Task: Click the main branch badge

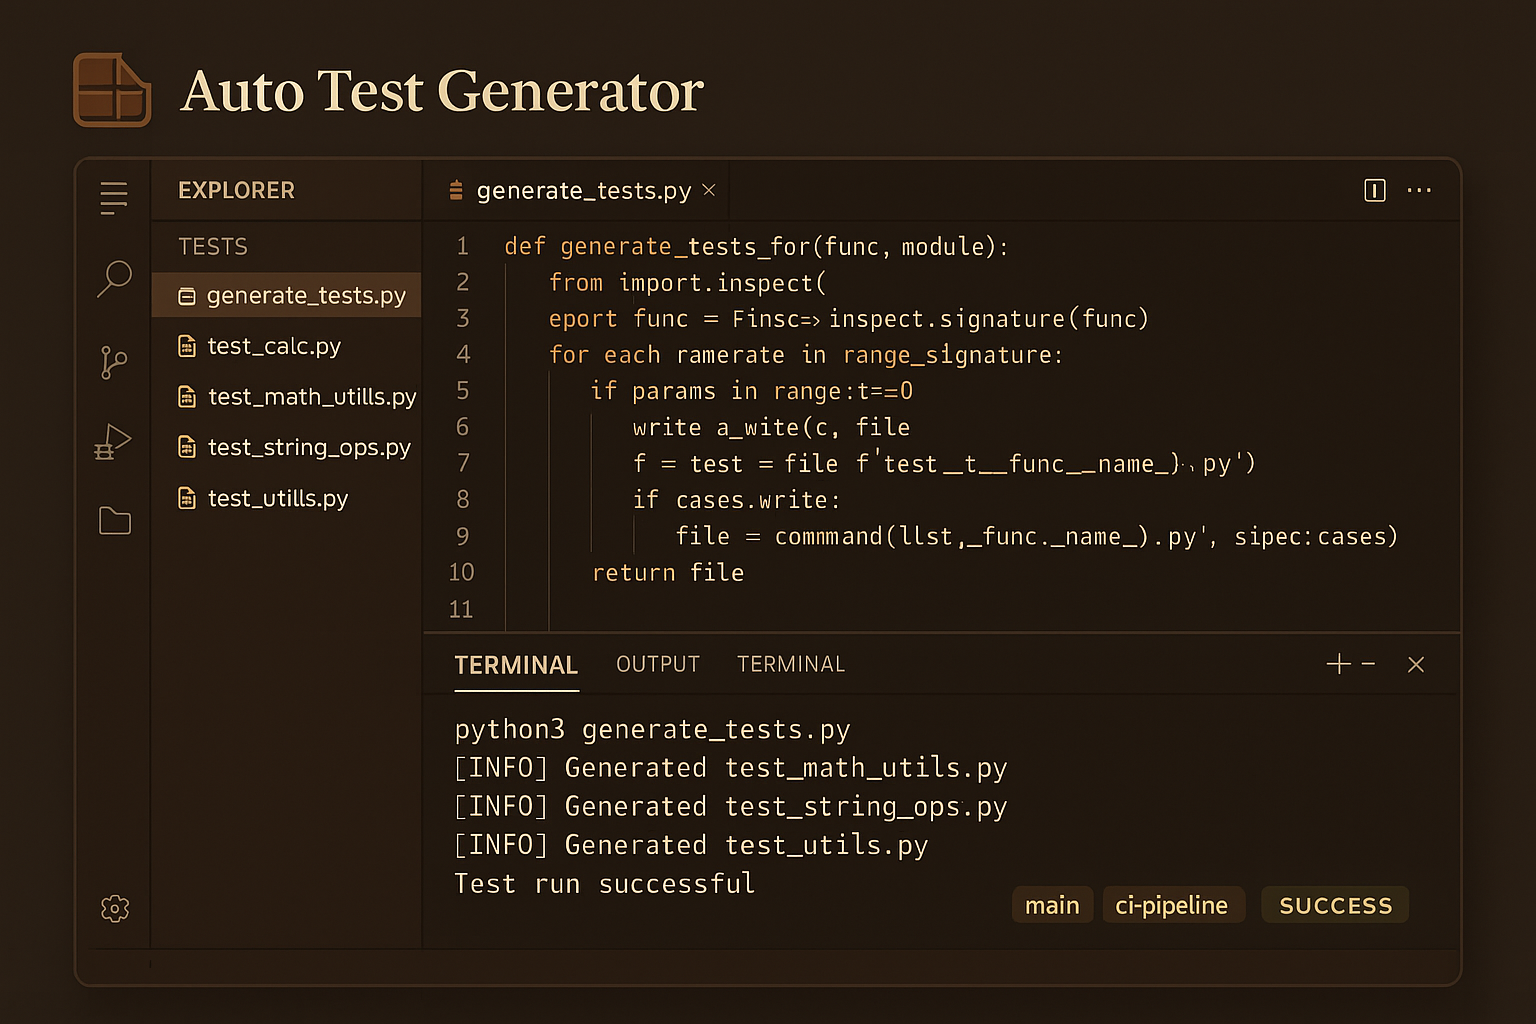Action: 1052,905
